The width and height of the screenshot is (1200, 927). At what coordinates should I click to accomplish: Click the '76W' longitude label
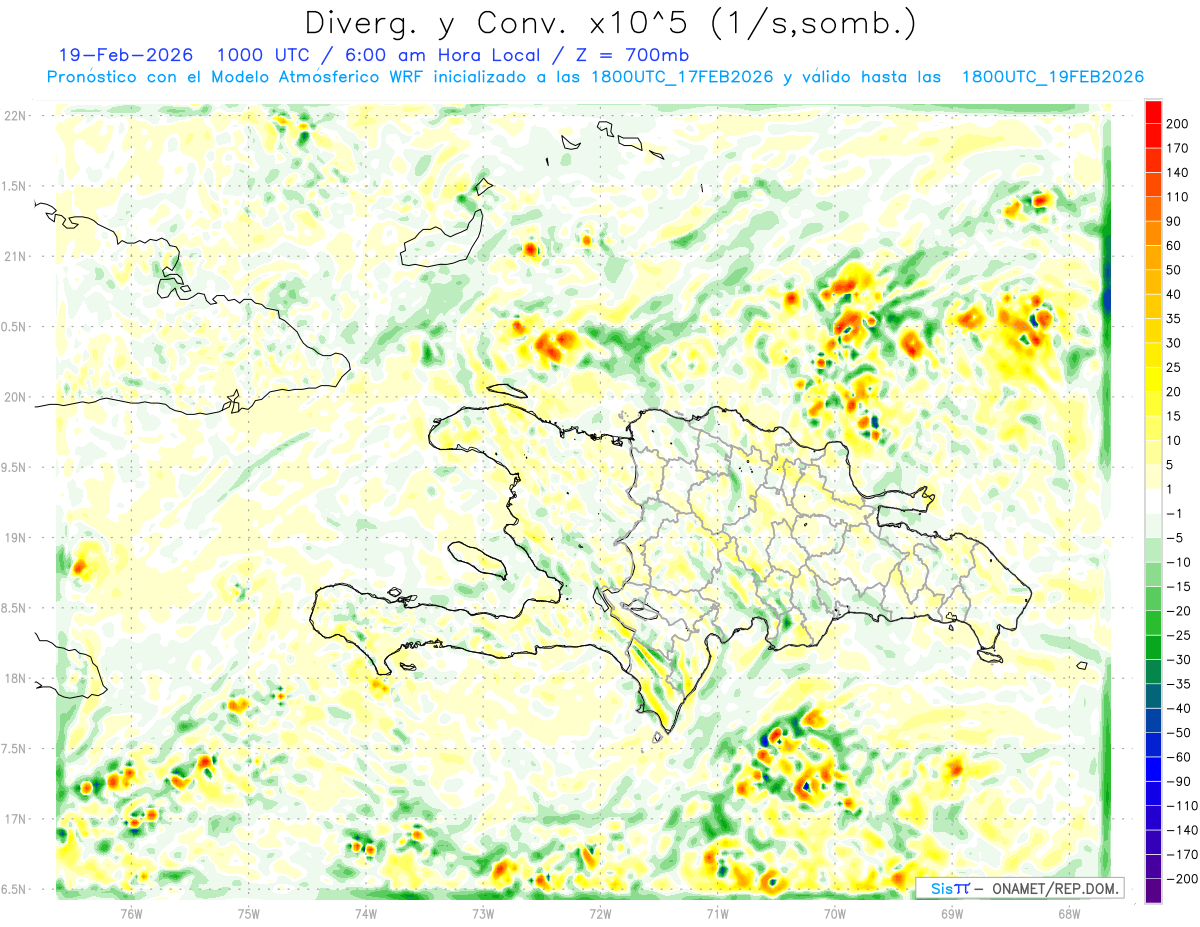131,913
